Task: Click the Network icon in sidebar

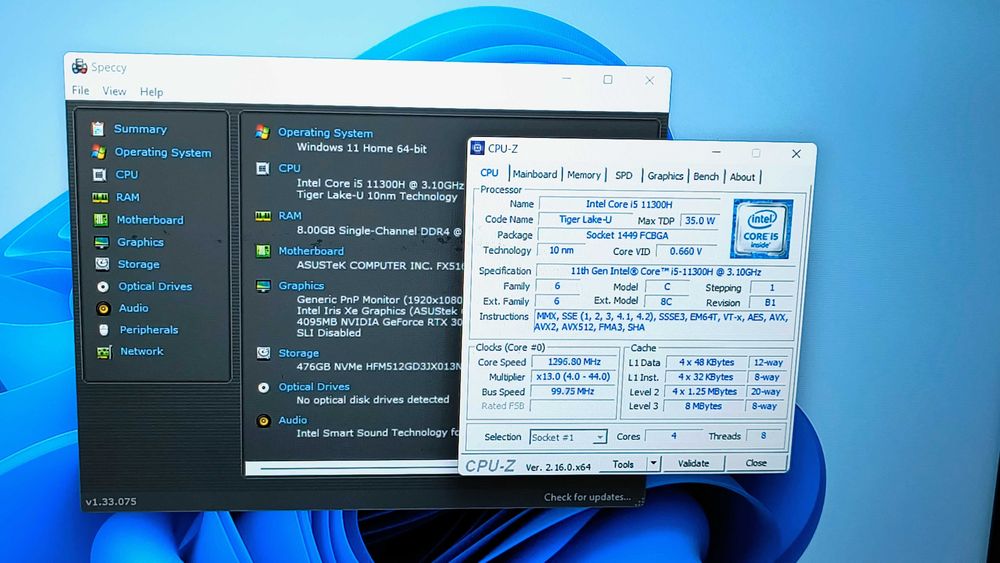Action: [105, 351]
